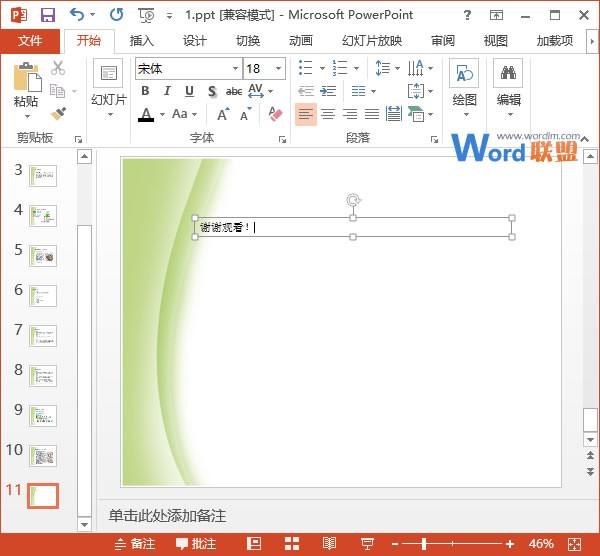Select slide 5 thumbnail
The width and height of the screenshot is (600, 556).
[43, 256]
